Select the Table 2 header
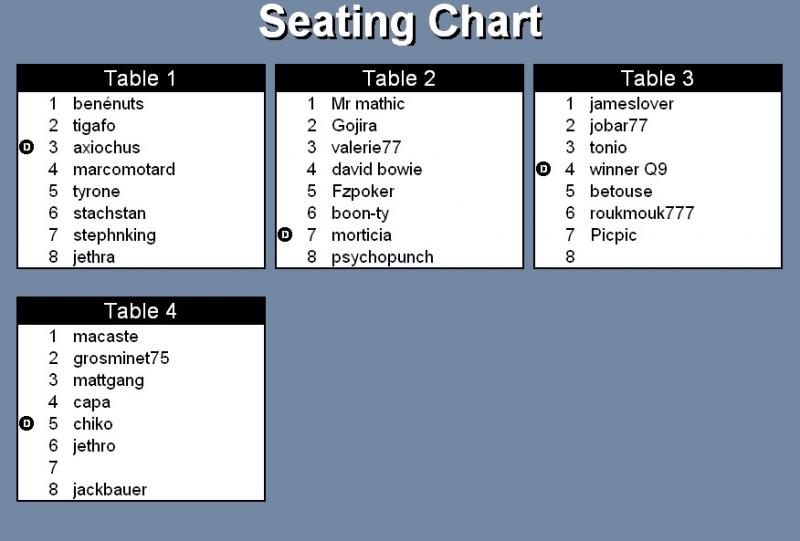 coord(399,78)
